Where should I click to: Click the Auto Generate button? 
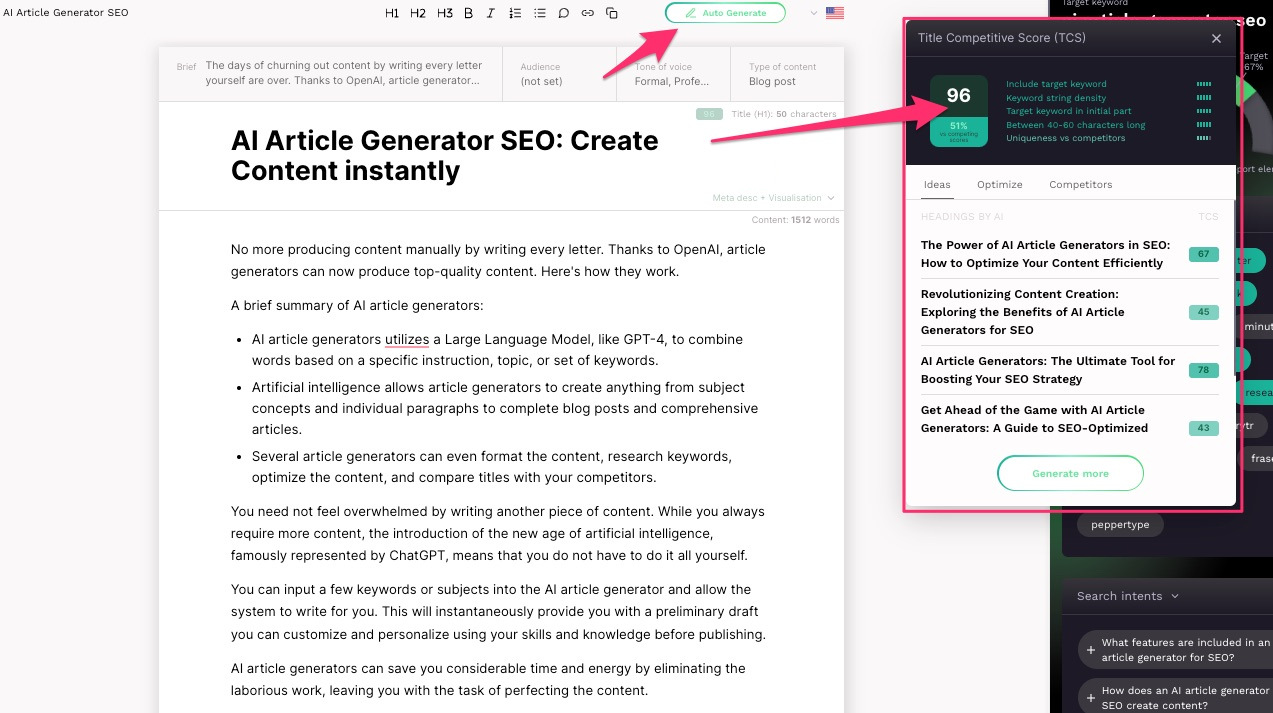click(x=725, y=13)
